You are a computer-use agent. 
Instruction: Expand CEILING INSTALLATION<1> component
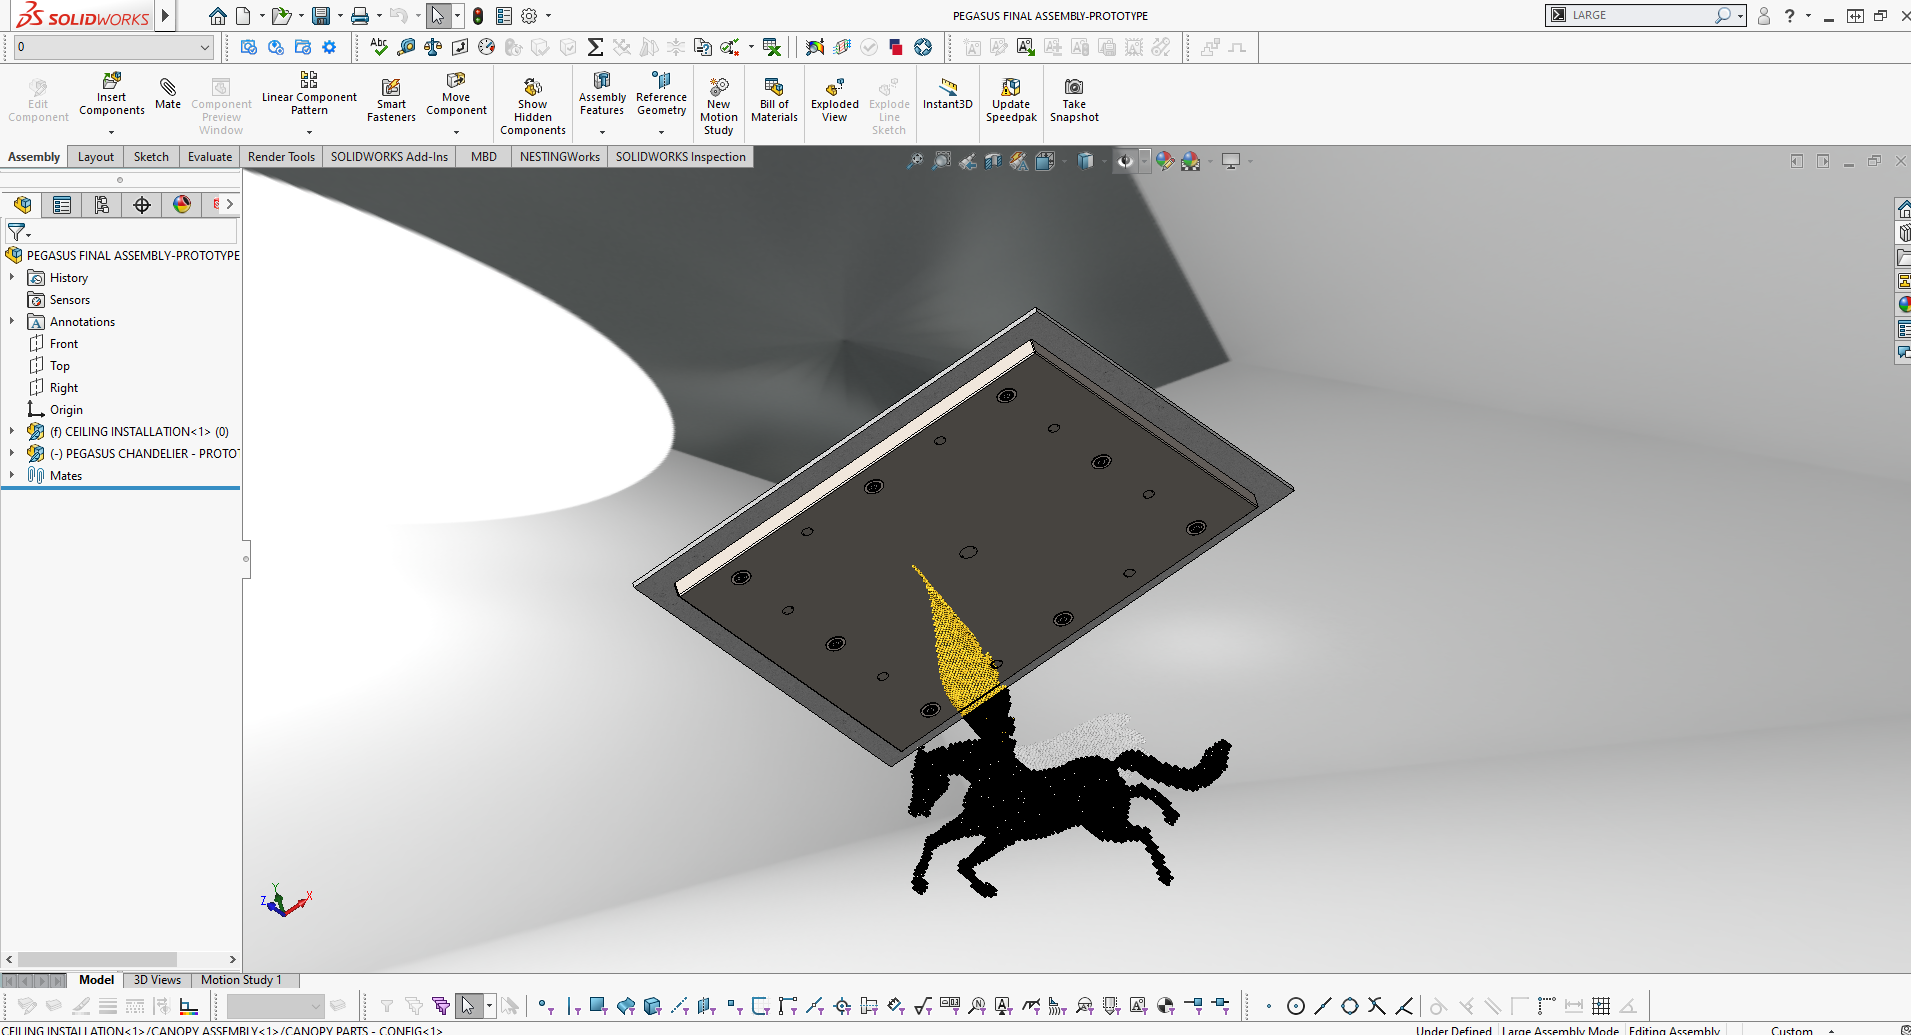[x=12, y=431]
